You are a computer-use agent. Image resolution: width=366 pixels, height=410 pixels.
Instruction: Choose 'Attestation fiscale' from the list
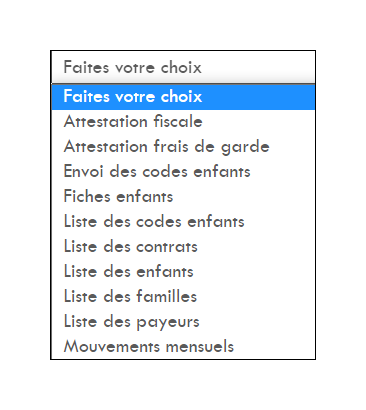tap(183, 122)
